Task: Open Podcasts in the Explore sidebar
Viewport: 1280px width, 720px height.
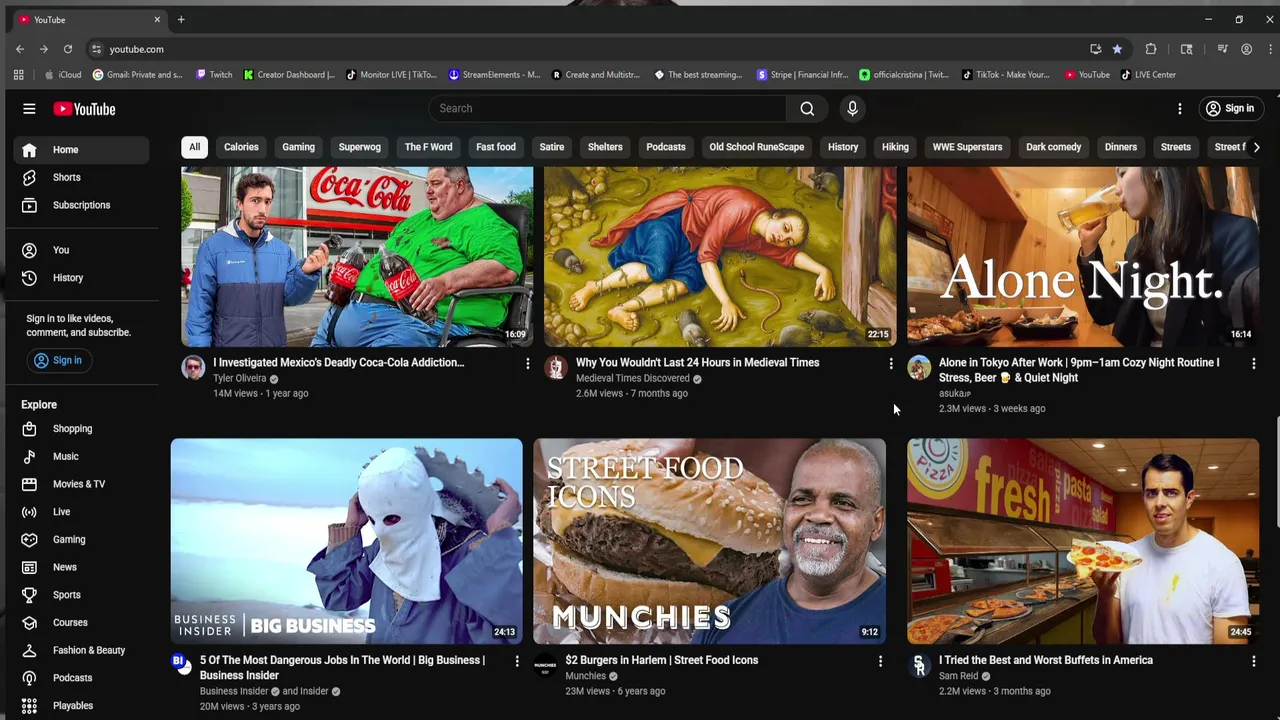Action: point(81,678)
